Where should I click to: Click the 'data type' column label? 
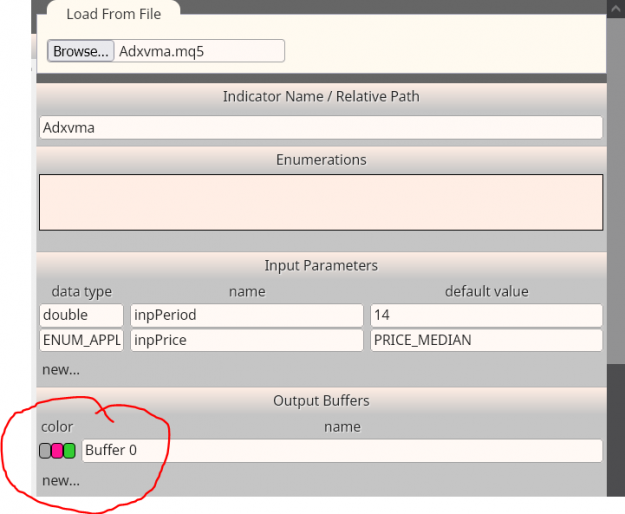click(x=82, y=292)
